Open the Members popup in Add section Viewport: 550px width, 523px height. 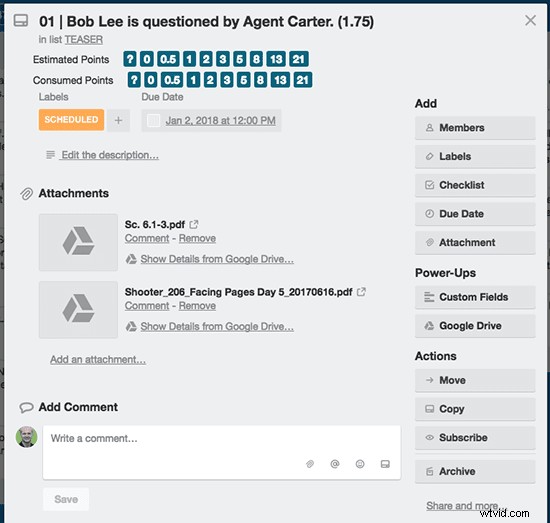click(x=475, y=128)
